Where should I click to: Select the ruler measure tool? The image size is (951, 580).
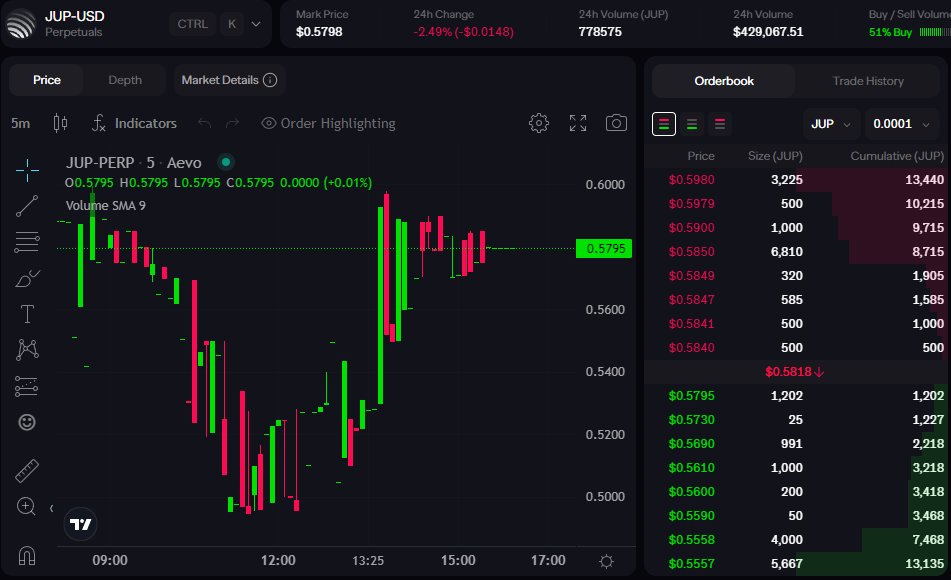(27, 470)
